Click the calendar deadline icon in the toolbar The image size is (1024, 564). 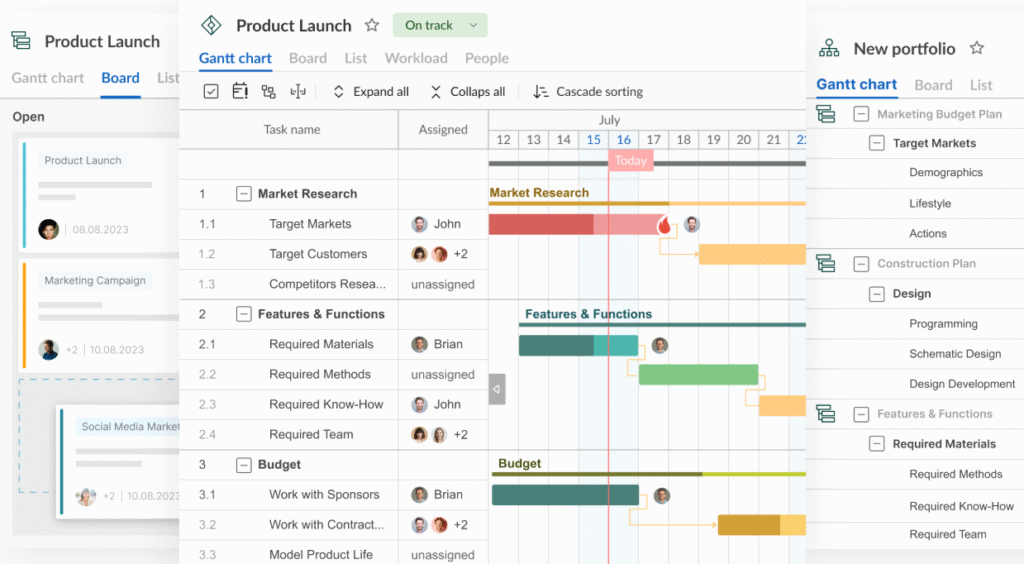tap(240, 92)
